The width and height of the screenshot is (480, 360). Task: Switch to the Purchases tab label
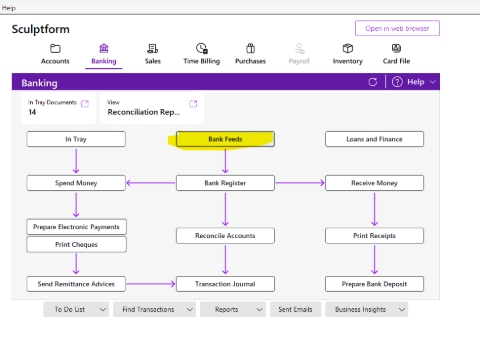[x=250, y=61]
